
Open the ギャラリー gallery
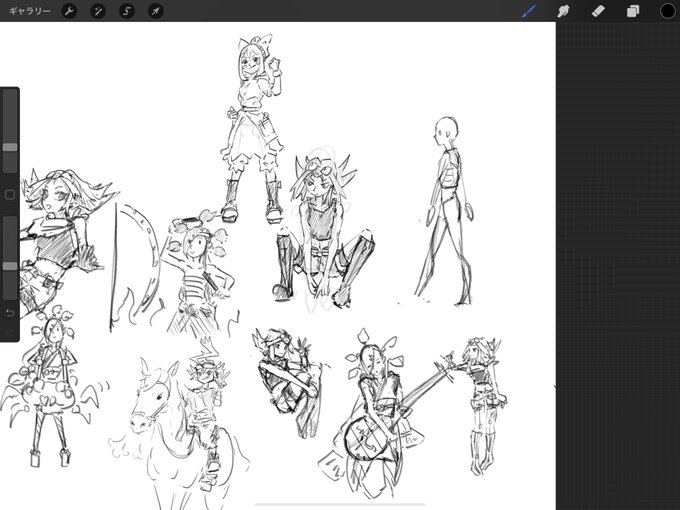[x=29, y=11]
